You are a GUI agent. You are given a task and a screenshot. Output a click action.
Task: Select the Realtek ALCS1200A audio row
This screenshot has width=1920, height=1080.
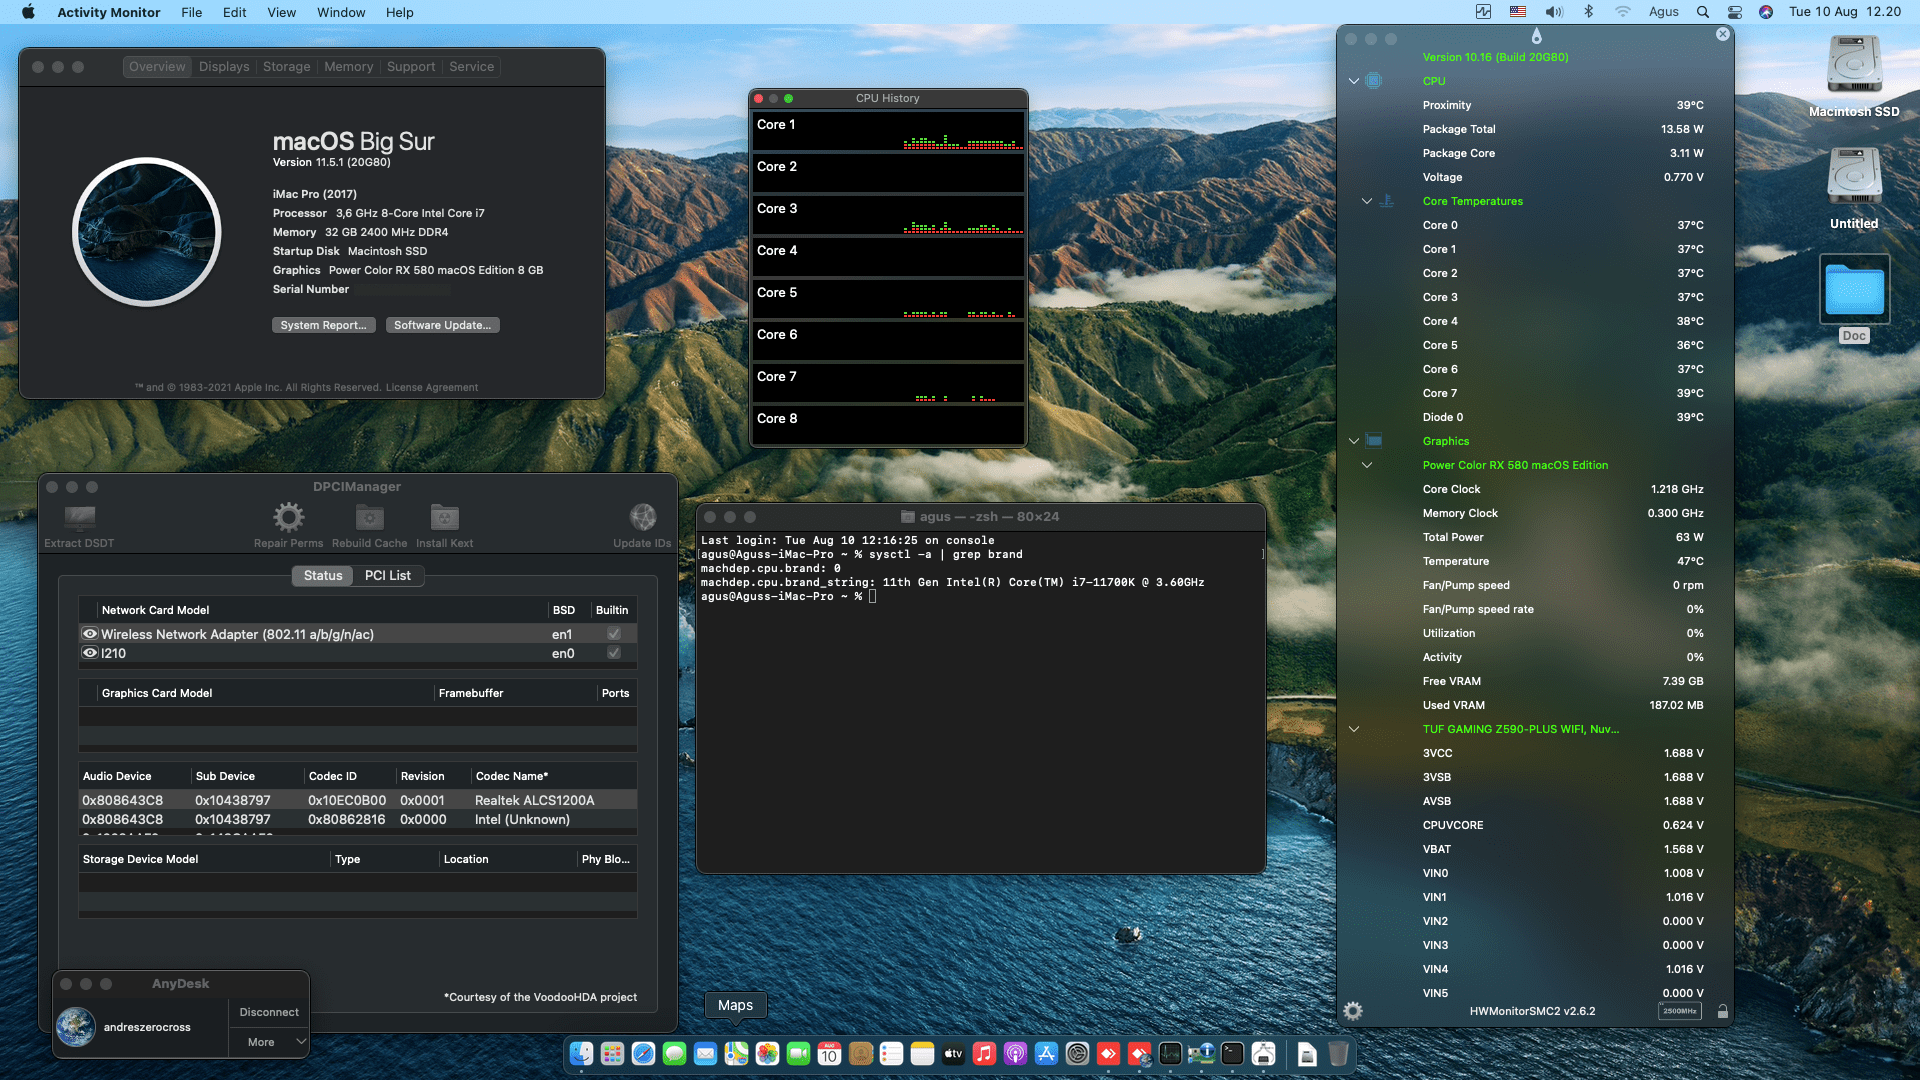pos(358,800)
